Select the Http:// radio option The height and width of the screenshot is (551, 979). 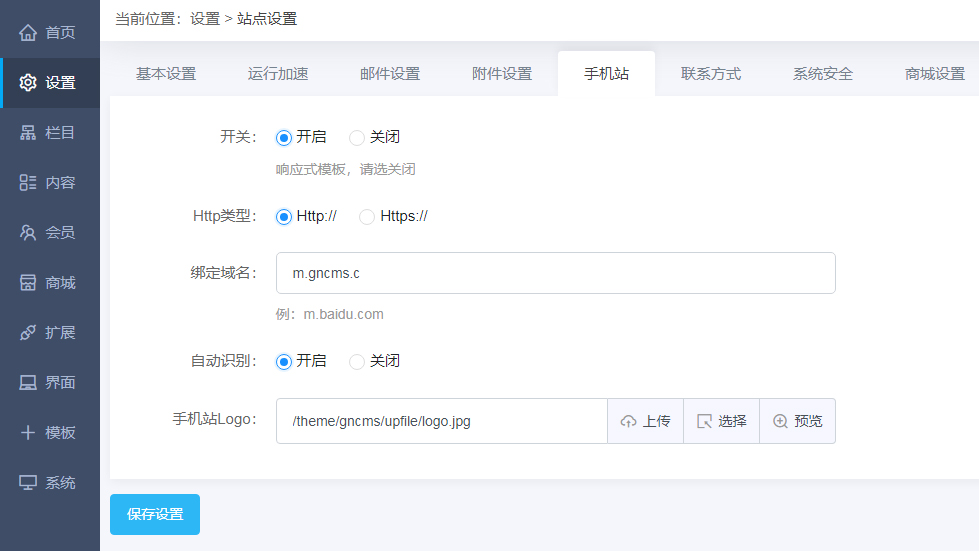[x=284, y=217]
